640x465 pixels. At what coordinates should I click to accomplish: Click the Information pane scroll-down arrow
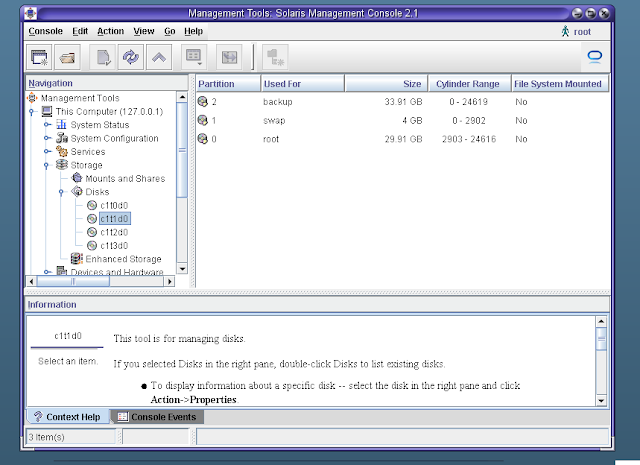(601, 400)
